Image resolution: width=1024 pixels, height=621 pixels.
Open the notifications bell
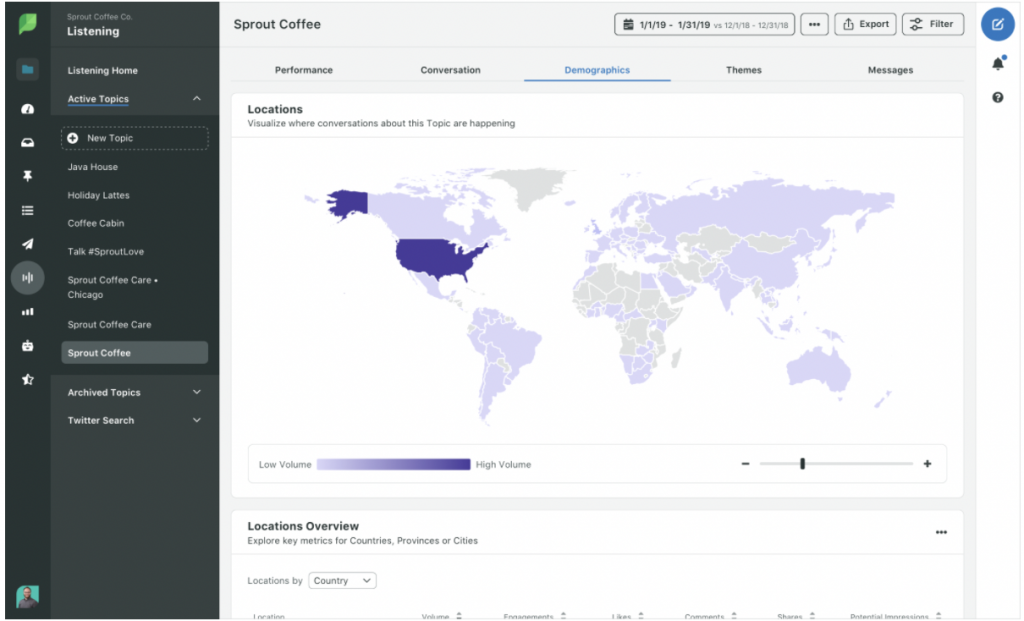pos(998,63)
